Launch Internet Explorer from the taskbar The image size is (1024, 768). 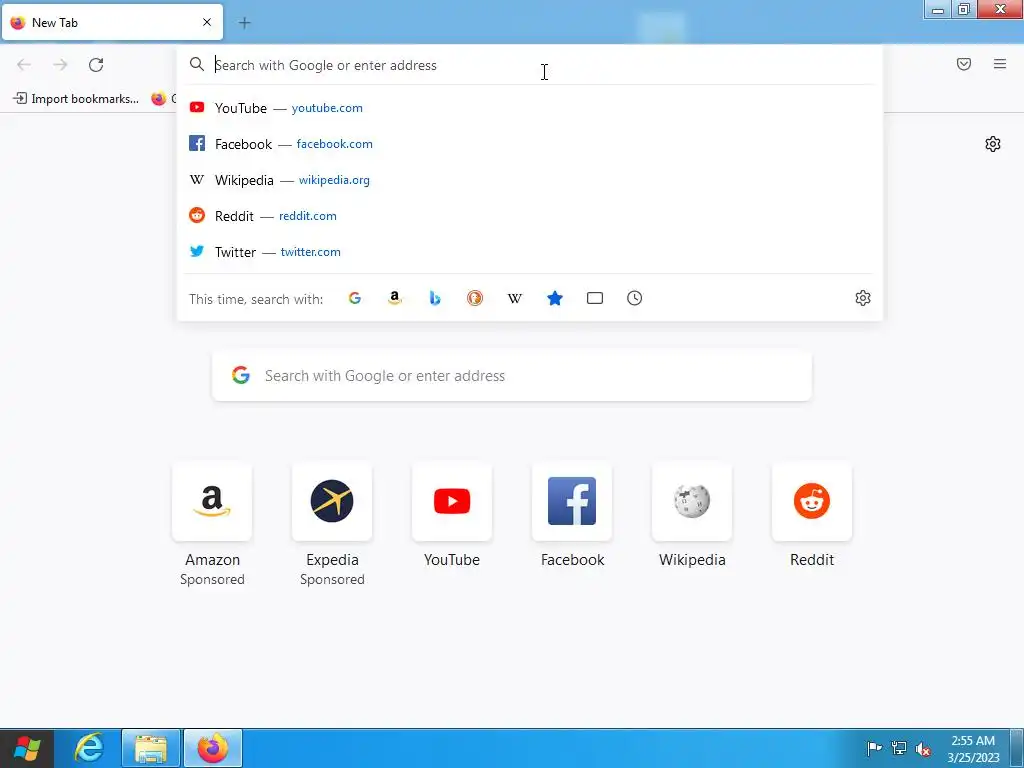coord(88,748)
